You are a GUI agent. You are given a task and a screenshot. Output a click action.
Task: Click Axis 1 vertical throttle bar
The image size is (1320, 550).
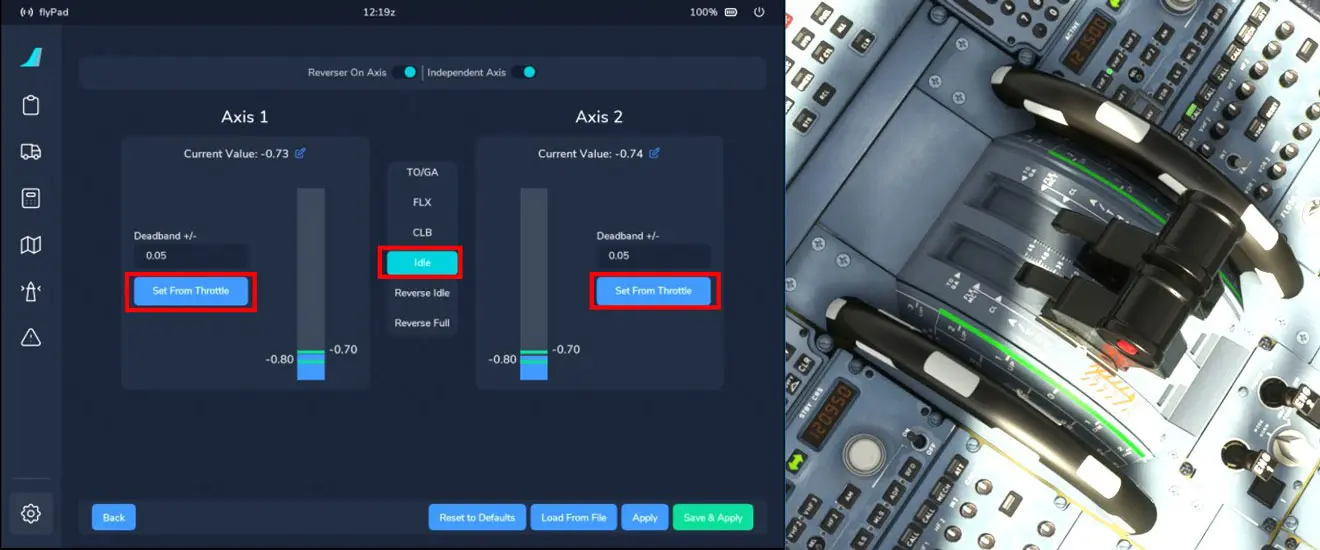(x=311, y=284)
